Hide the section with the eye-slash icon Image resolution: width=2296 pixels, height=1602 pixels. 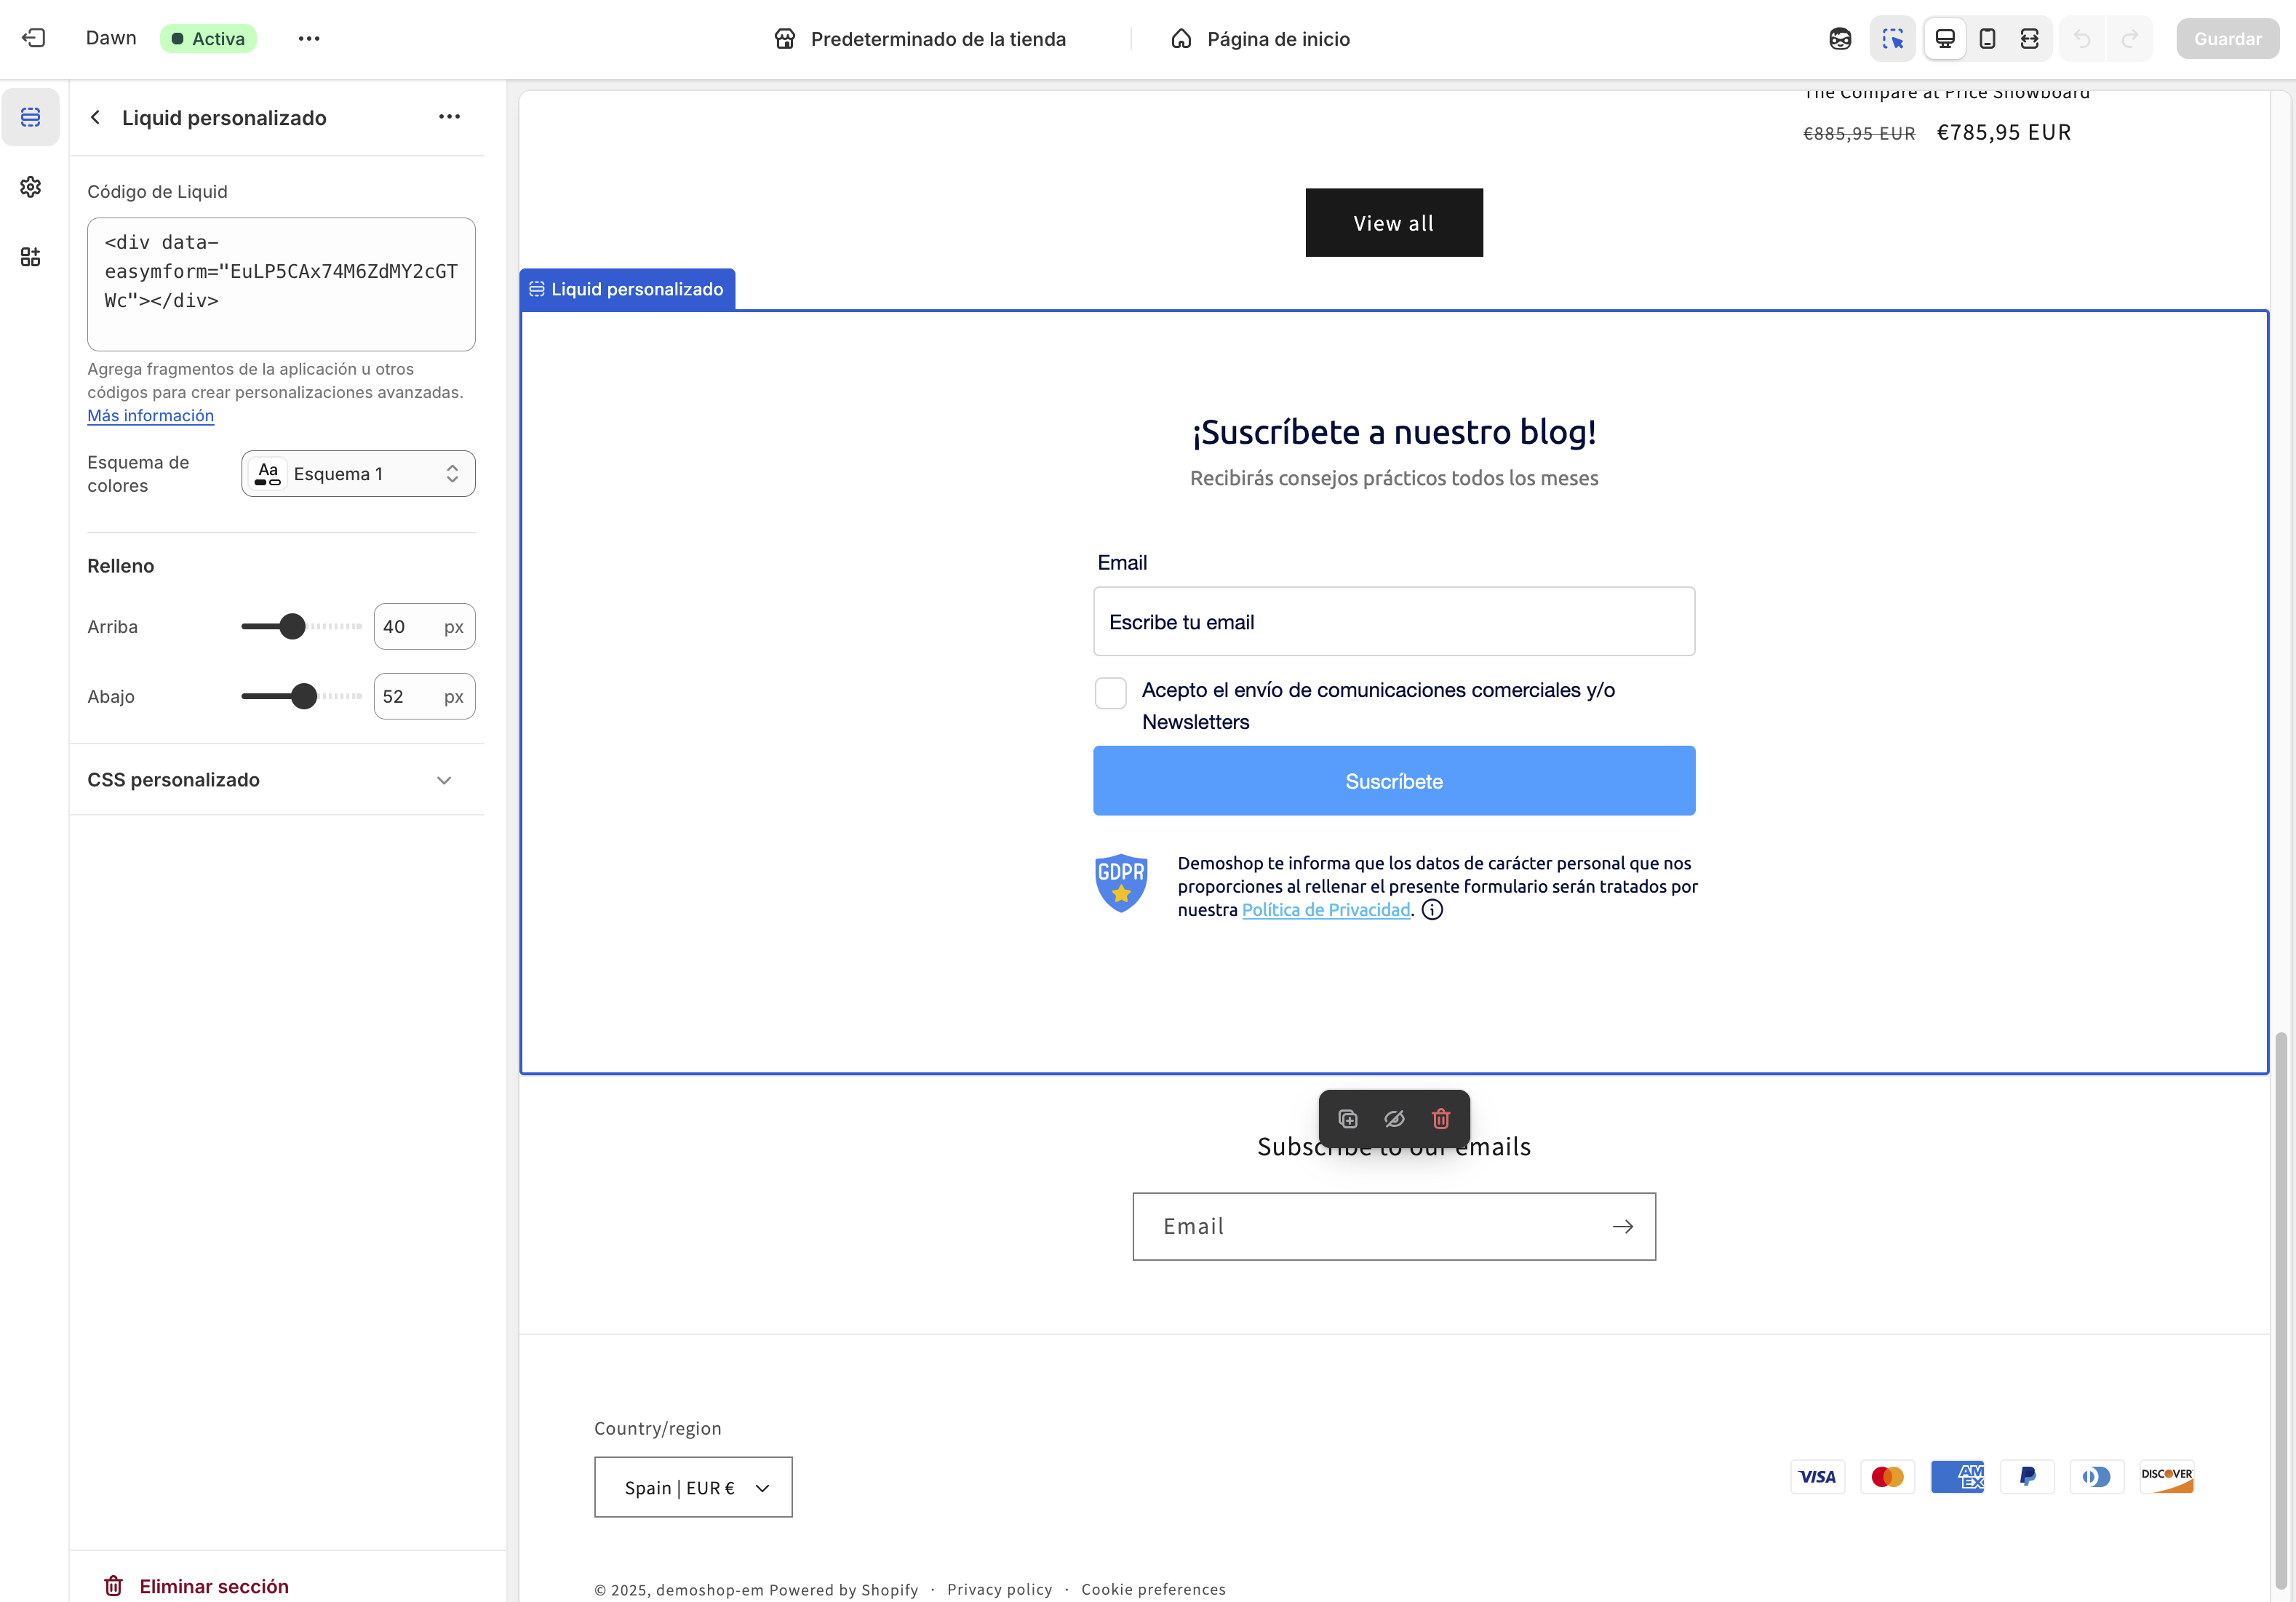point(1394,1118)
